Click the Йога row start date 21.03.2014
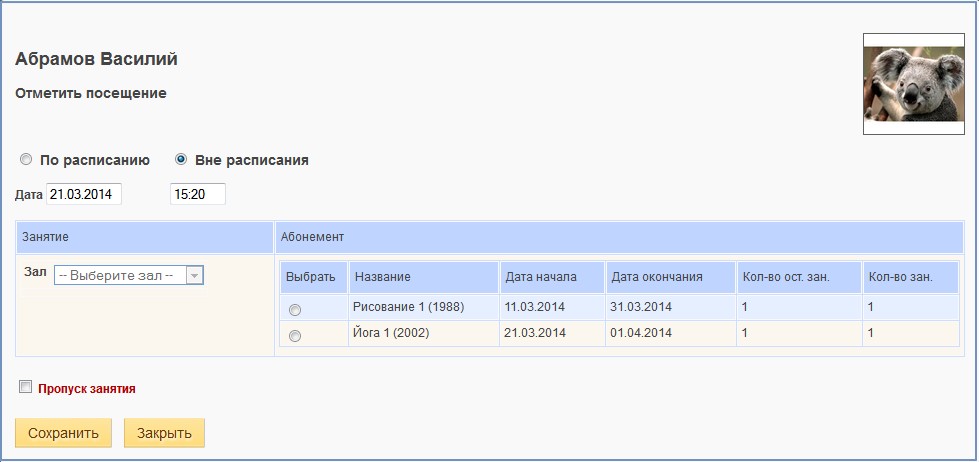Viewport: 979px width, 462px height. coord(552,333)
